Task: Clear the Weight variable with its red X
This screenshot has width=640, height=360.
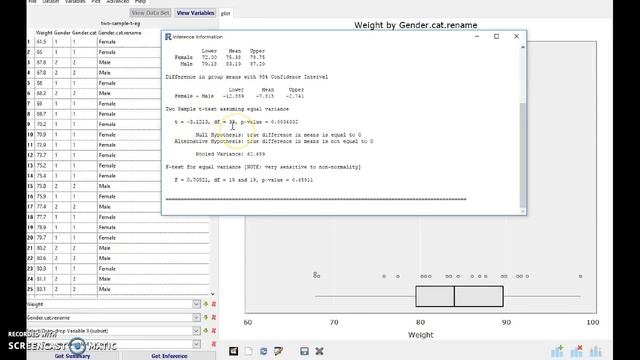Action: (213, 304)
